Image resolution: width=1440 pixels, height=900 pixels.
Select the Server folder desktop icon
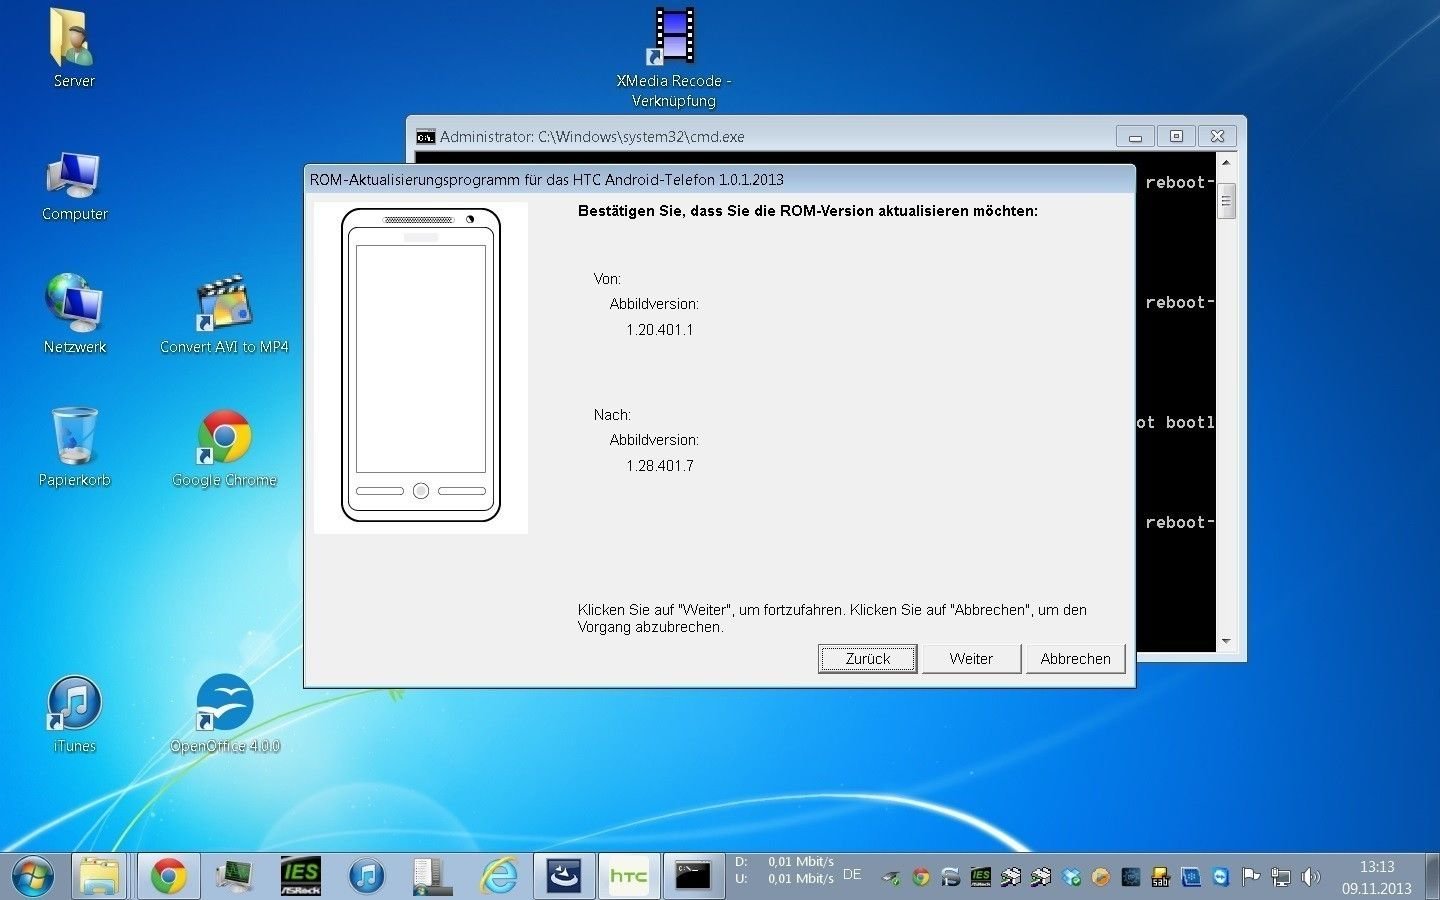(74, 48)
